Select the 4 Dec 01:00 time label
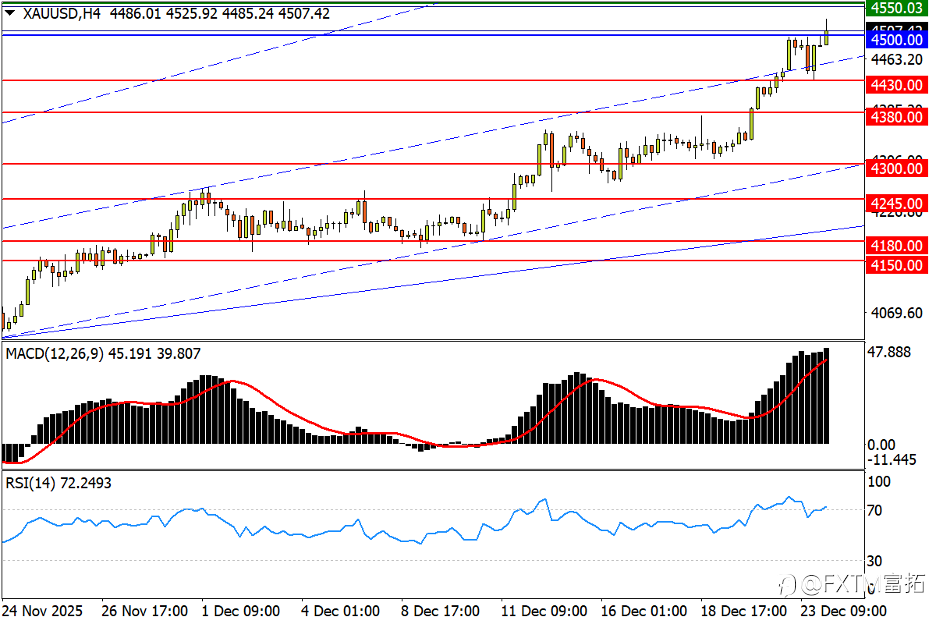Screen dimensions: 936x624 (x=340, y=611)
